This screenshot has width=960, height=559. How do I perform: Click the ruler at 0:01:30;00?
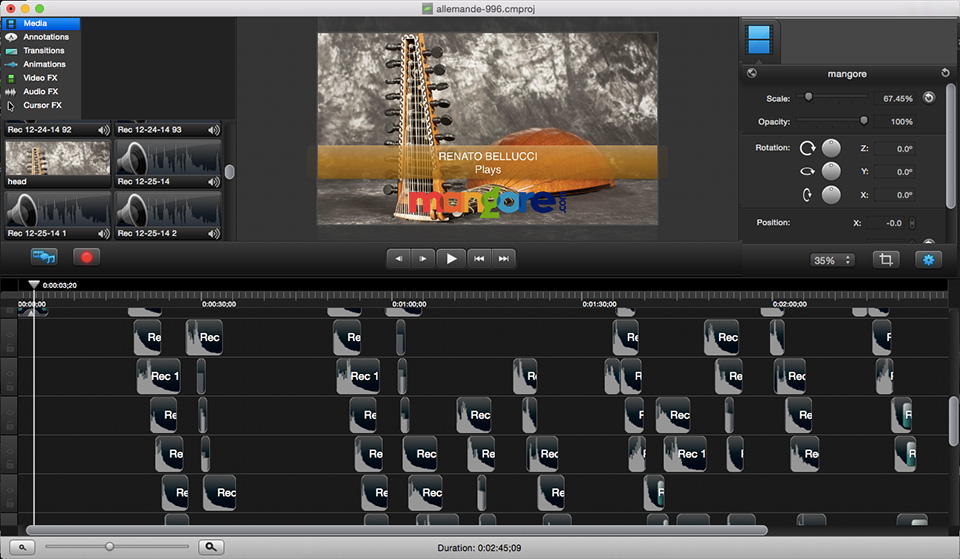[599, 304]
